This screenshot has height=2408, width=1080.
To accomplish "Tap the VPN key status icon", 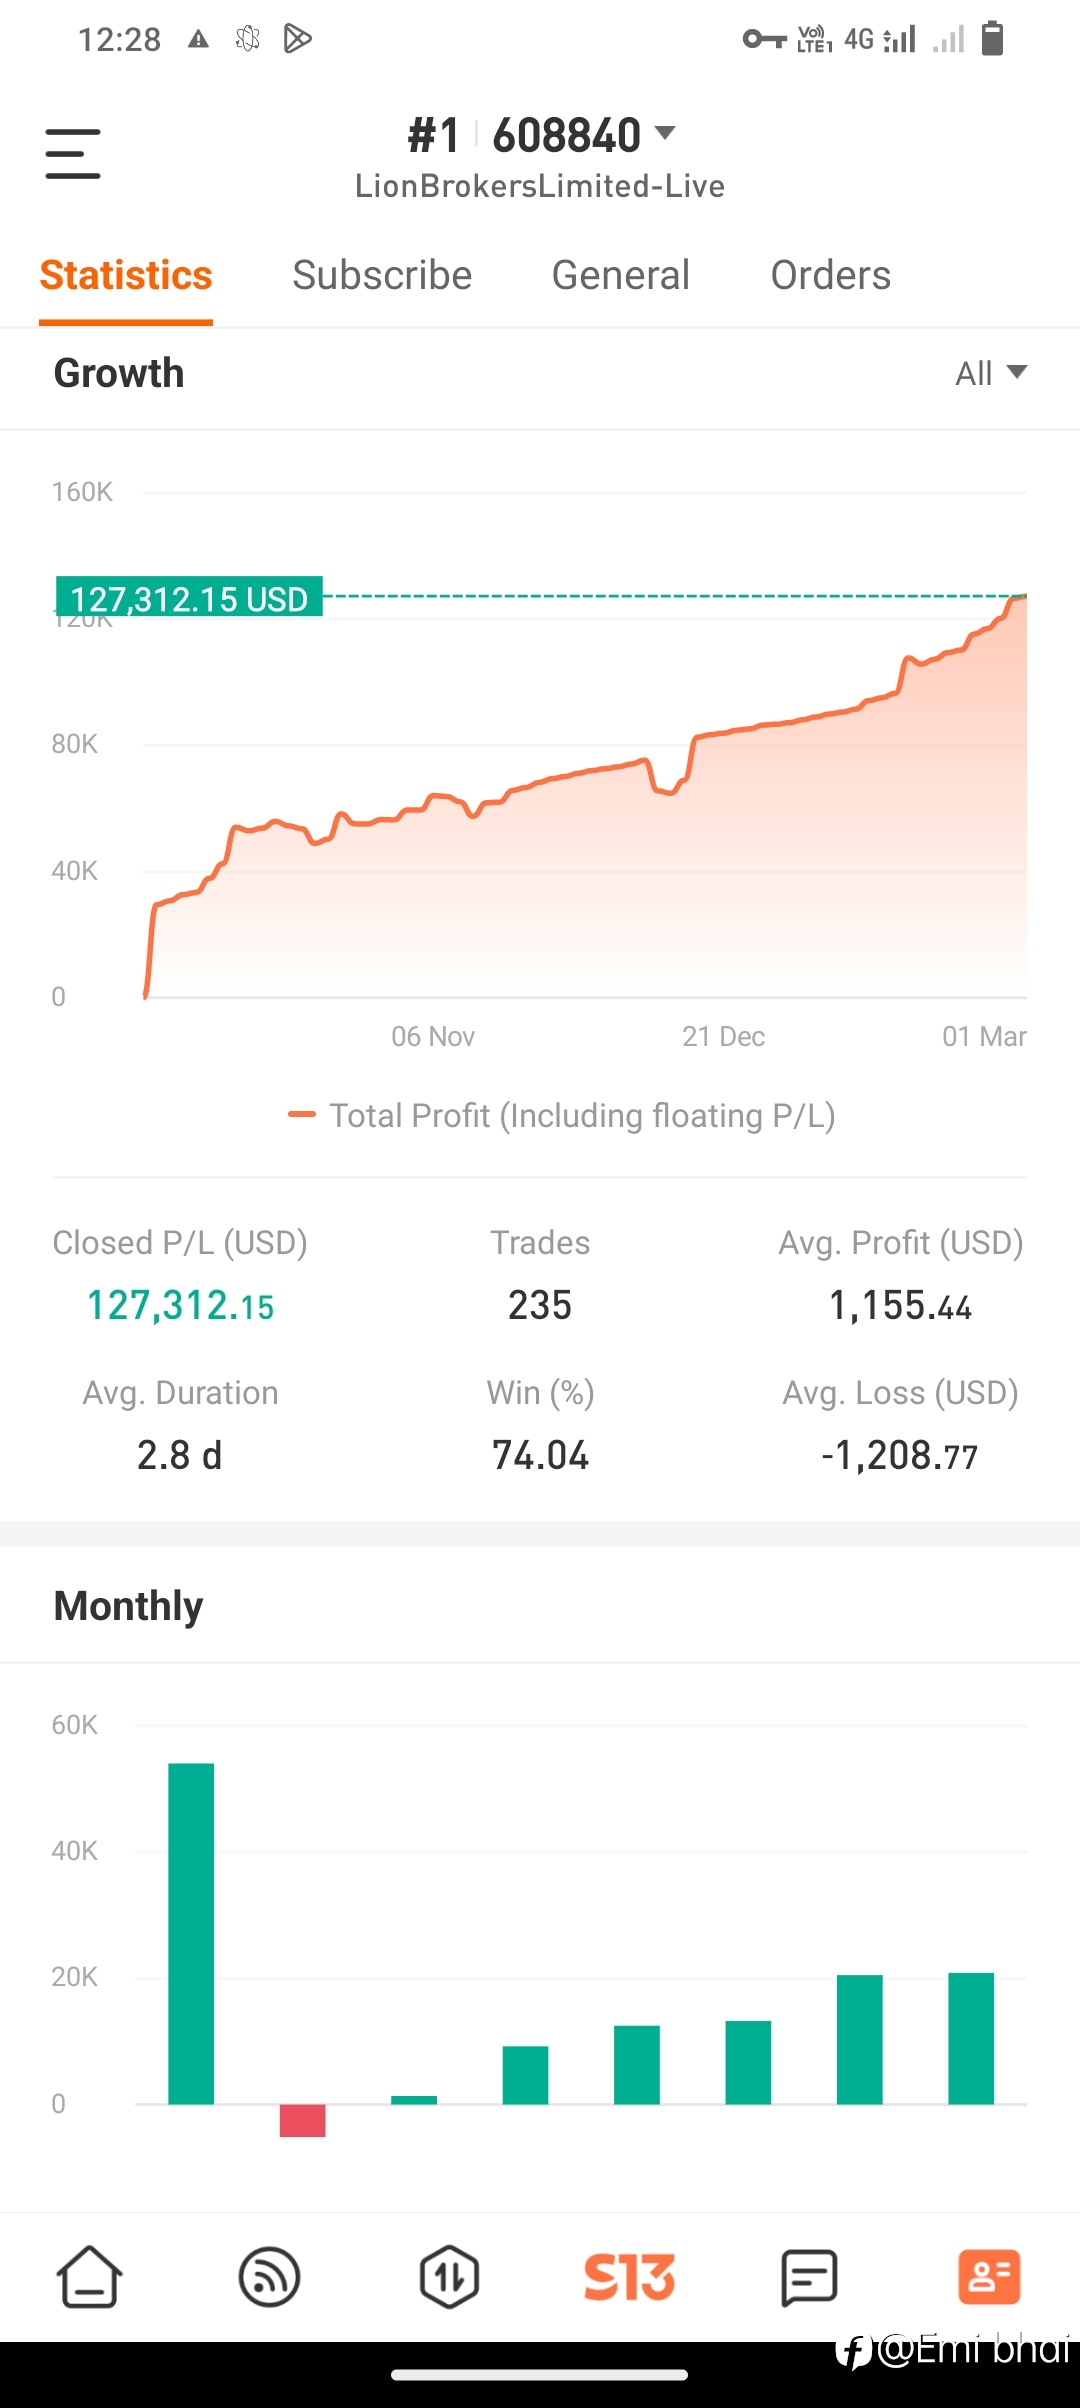I will point(764,39).
